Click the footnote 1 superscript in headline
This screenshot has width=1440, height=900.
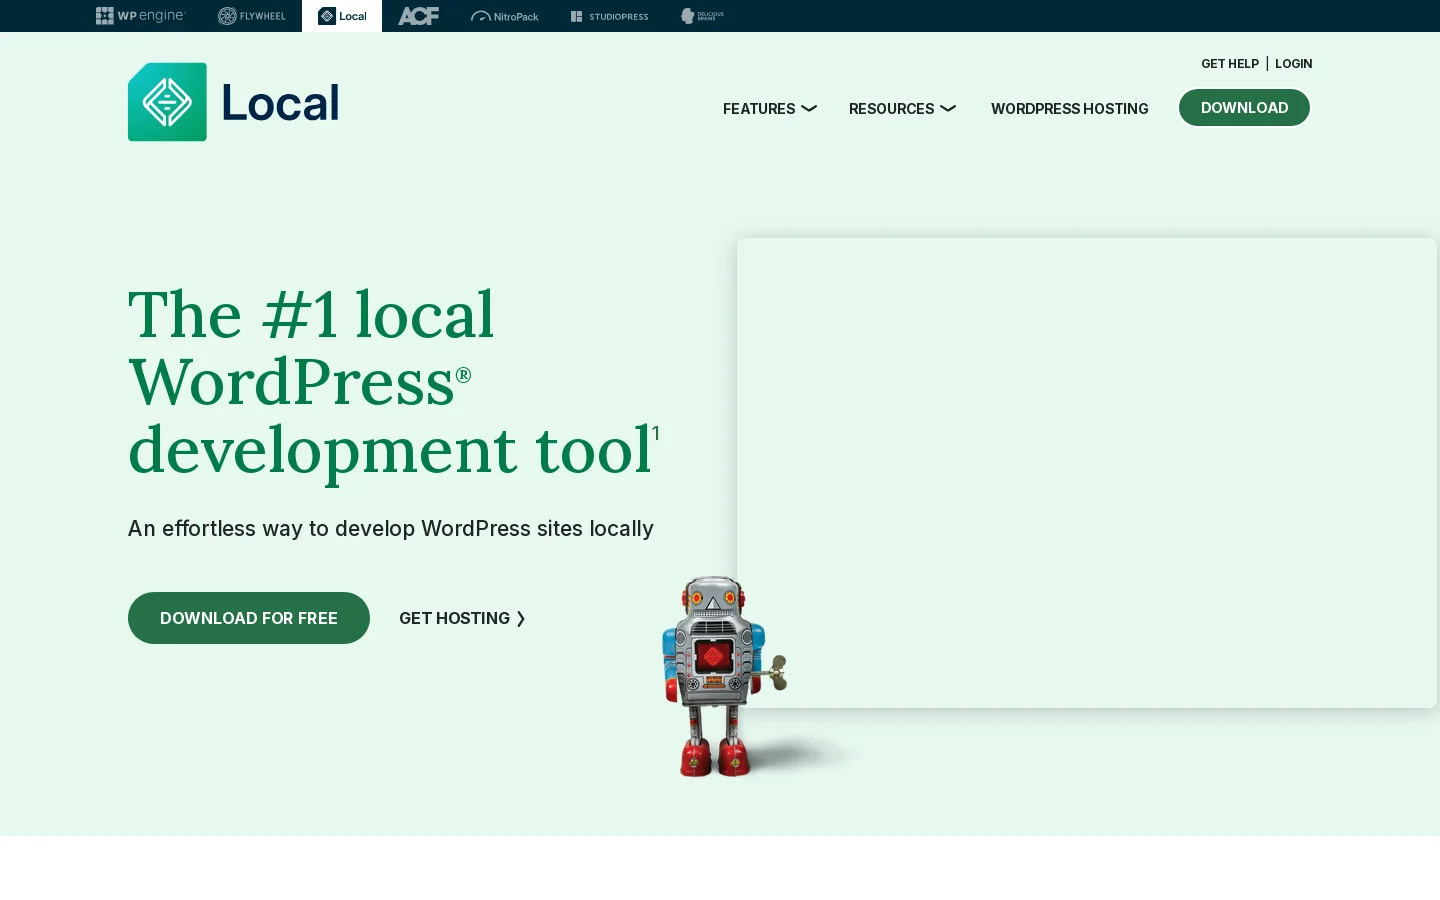656,432
